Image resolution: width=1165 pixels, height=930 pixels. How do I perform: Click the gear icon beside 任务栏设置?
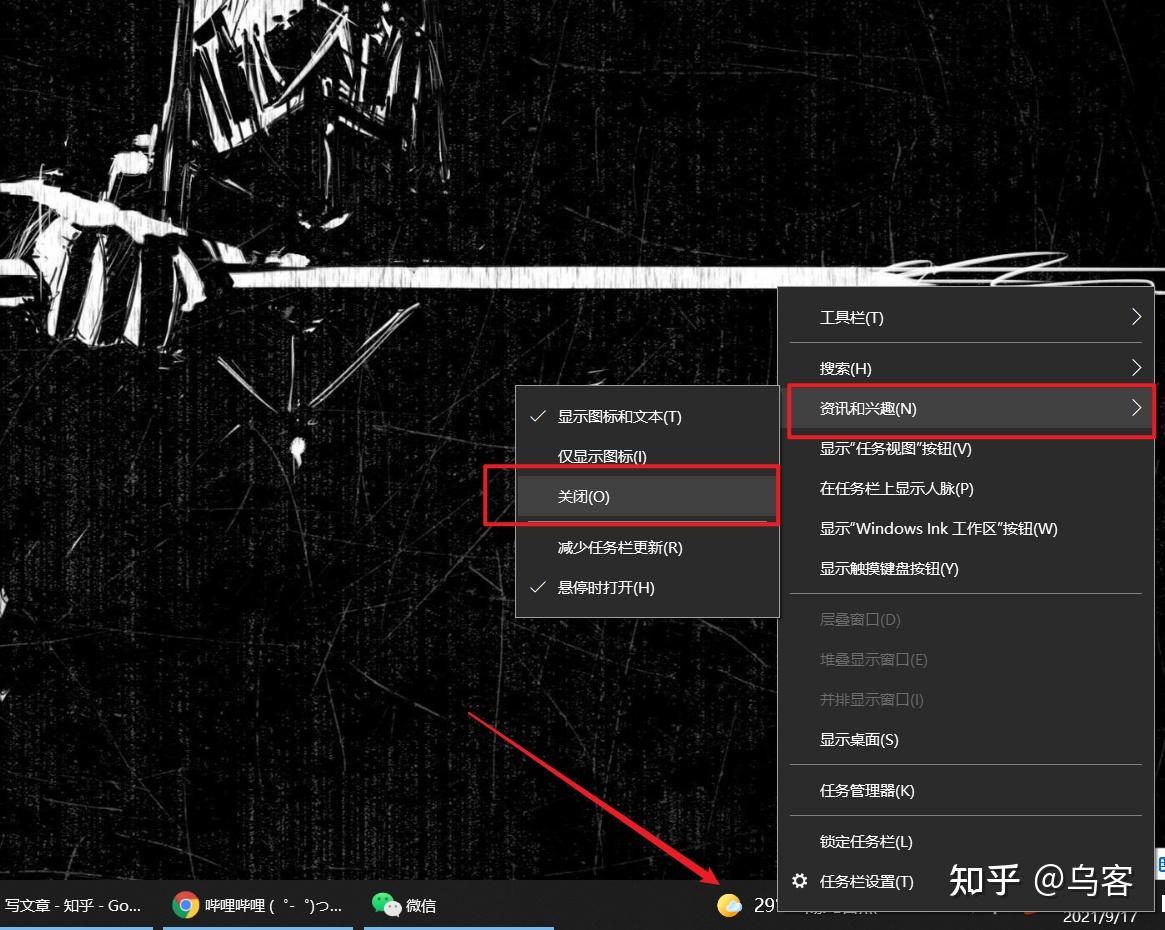(x=798, y=881)
